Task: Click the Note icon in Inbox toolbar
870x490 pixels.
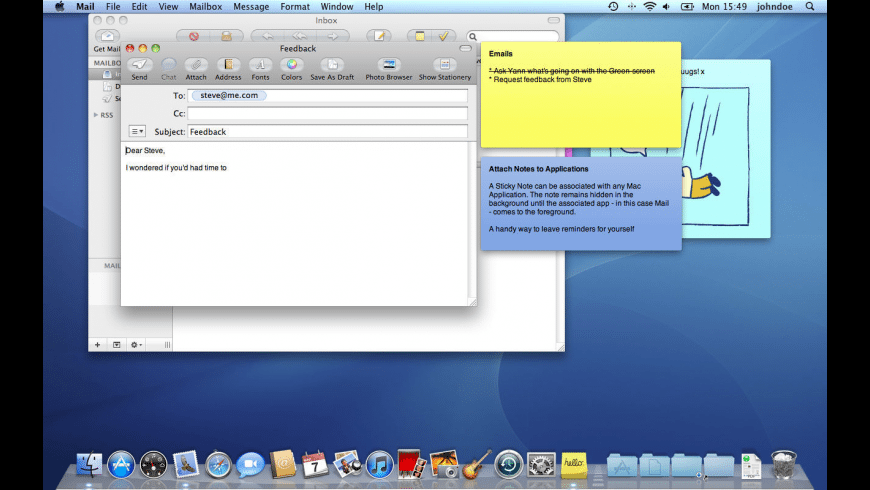Action: [419, 36]
